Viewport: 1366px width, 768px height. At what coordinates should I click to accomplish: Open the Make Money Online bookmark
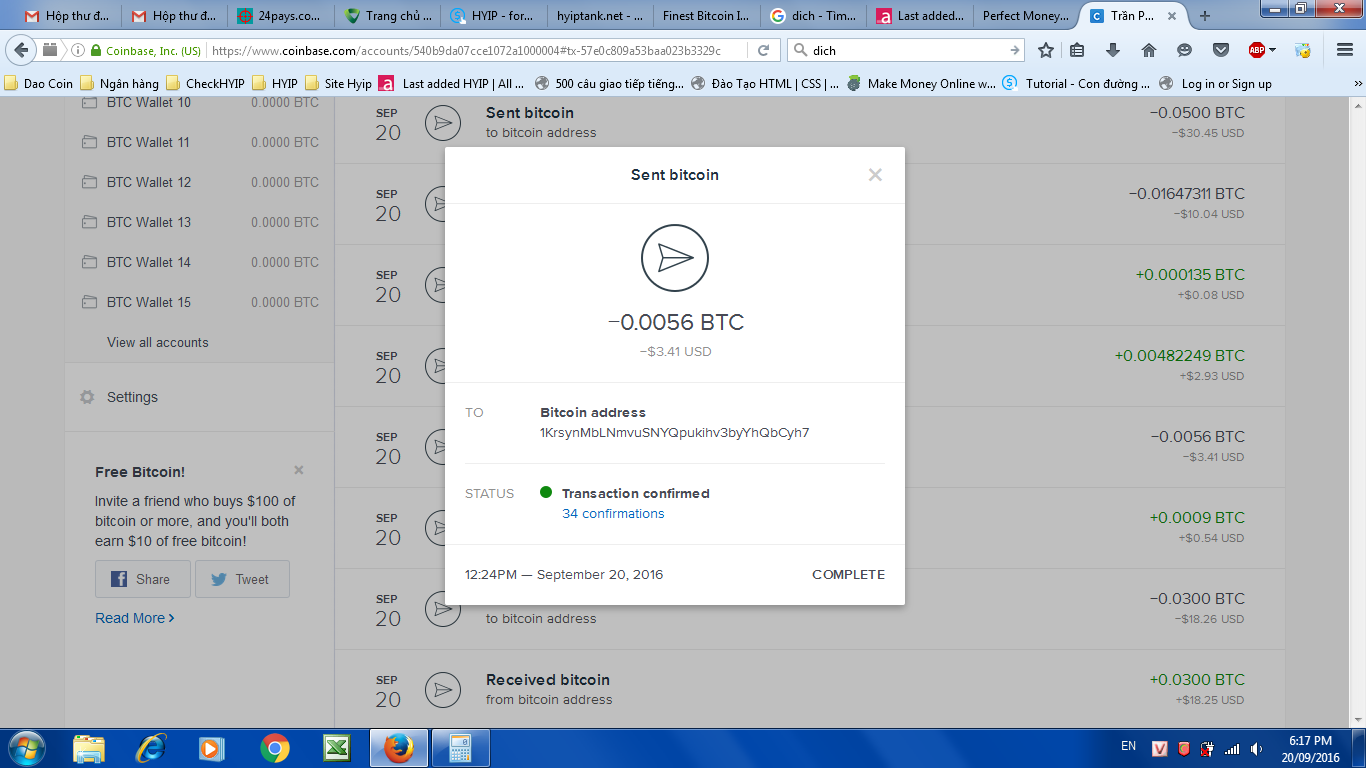(x=921, y=84)
